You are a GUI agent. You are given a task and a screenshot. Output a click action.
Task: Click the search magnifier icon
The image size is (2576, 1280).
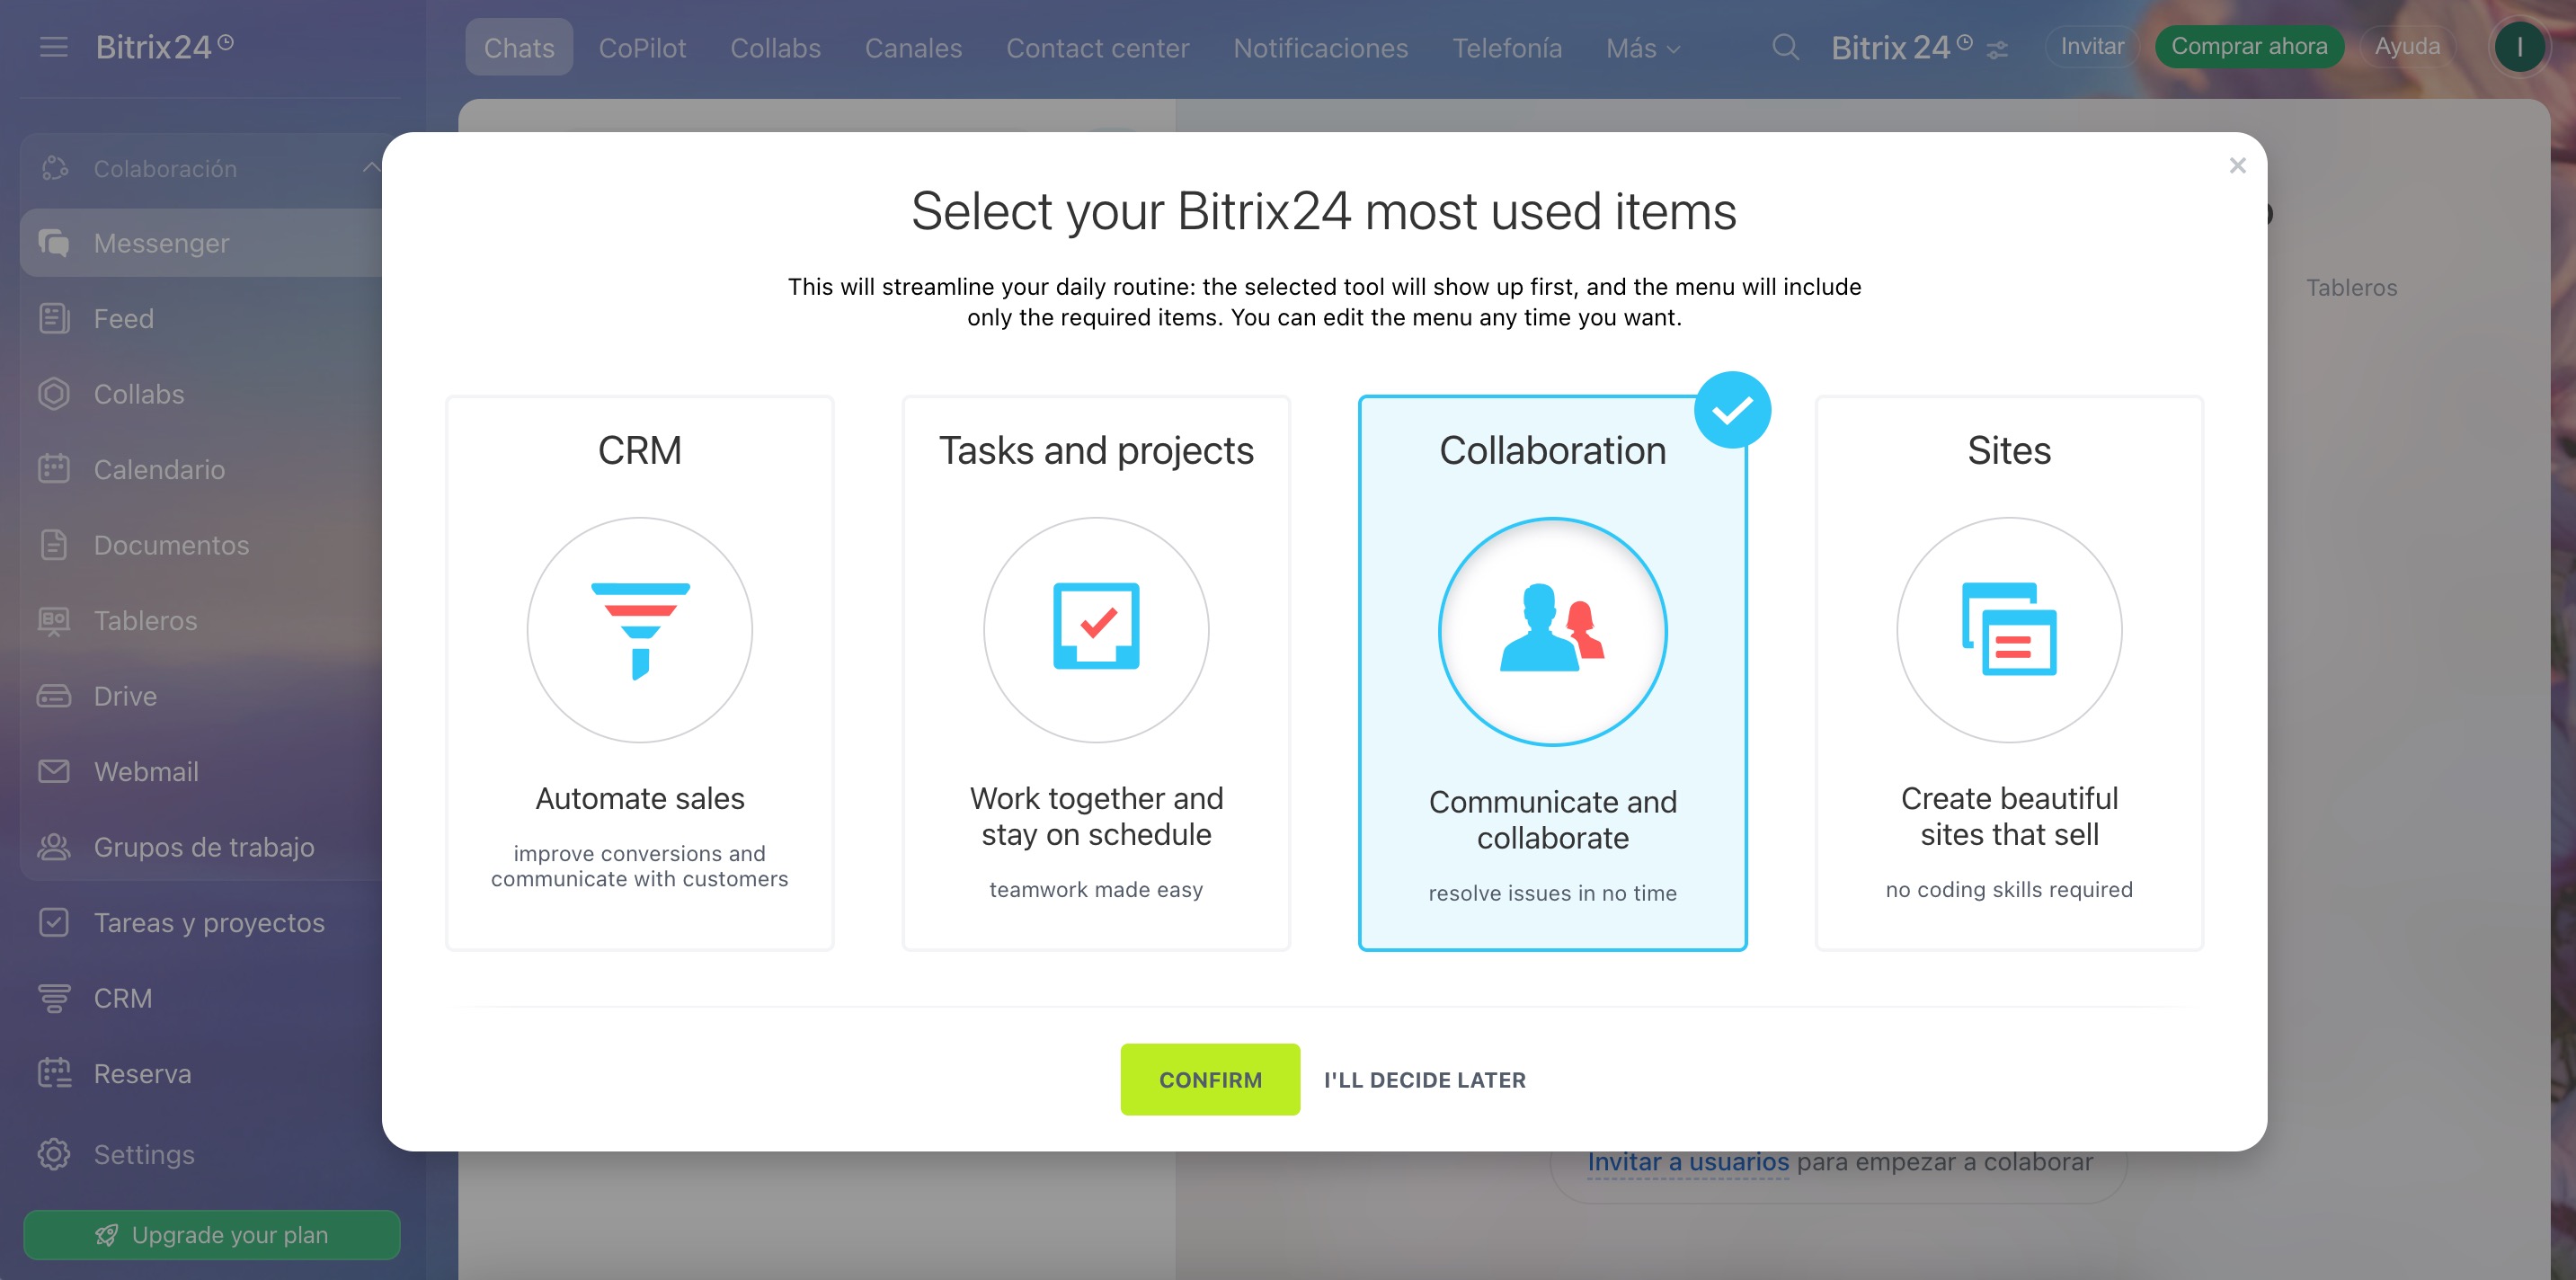point(1785,47)
